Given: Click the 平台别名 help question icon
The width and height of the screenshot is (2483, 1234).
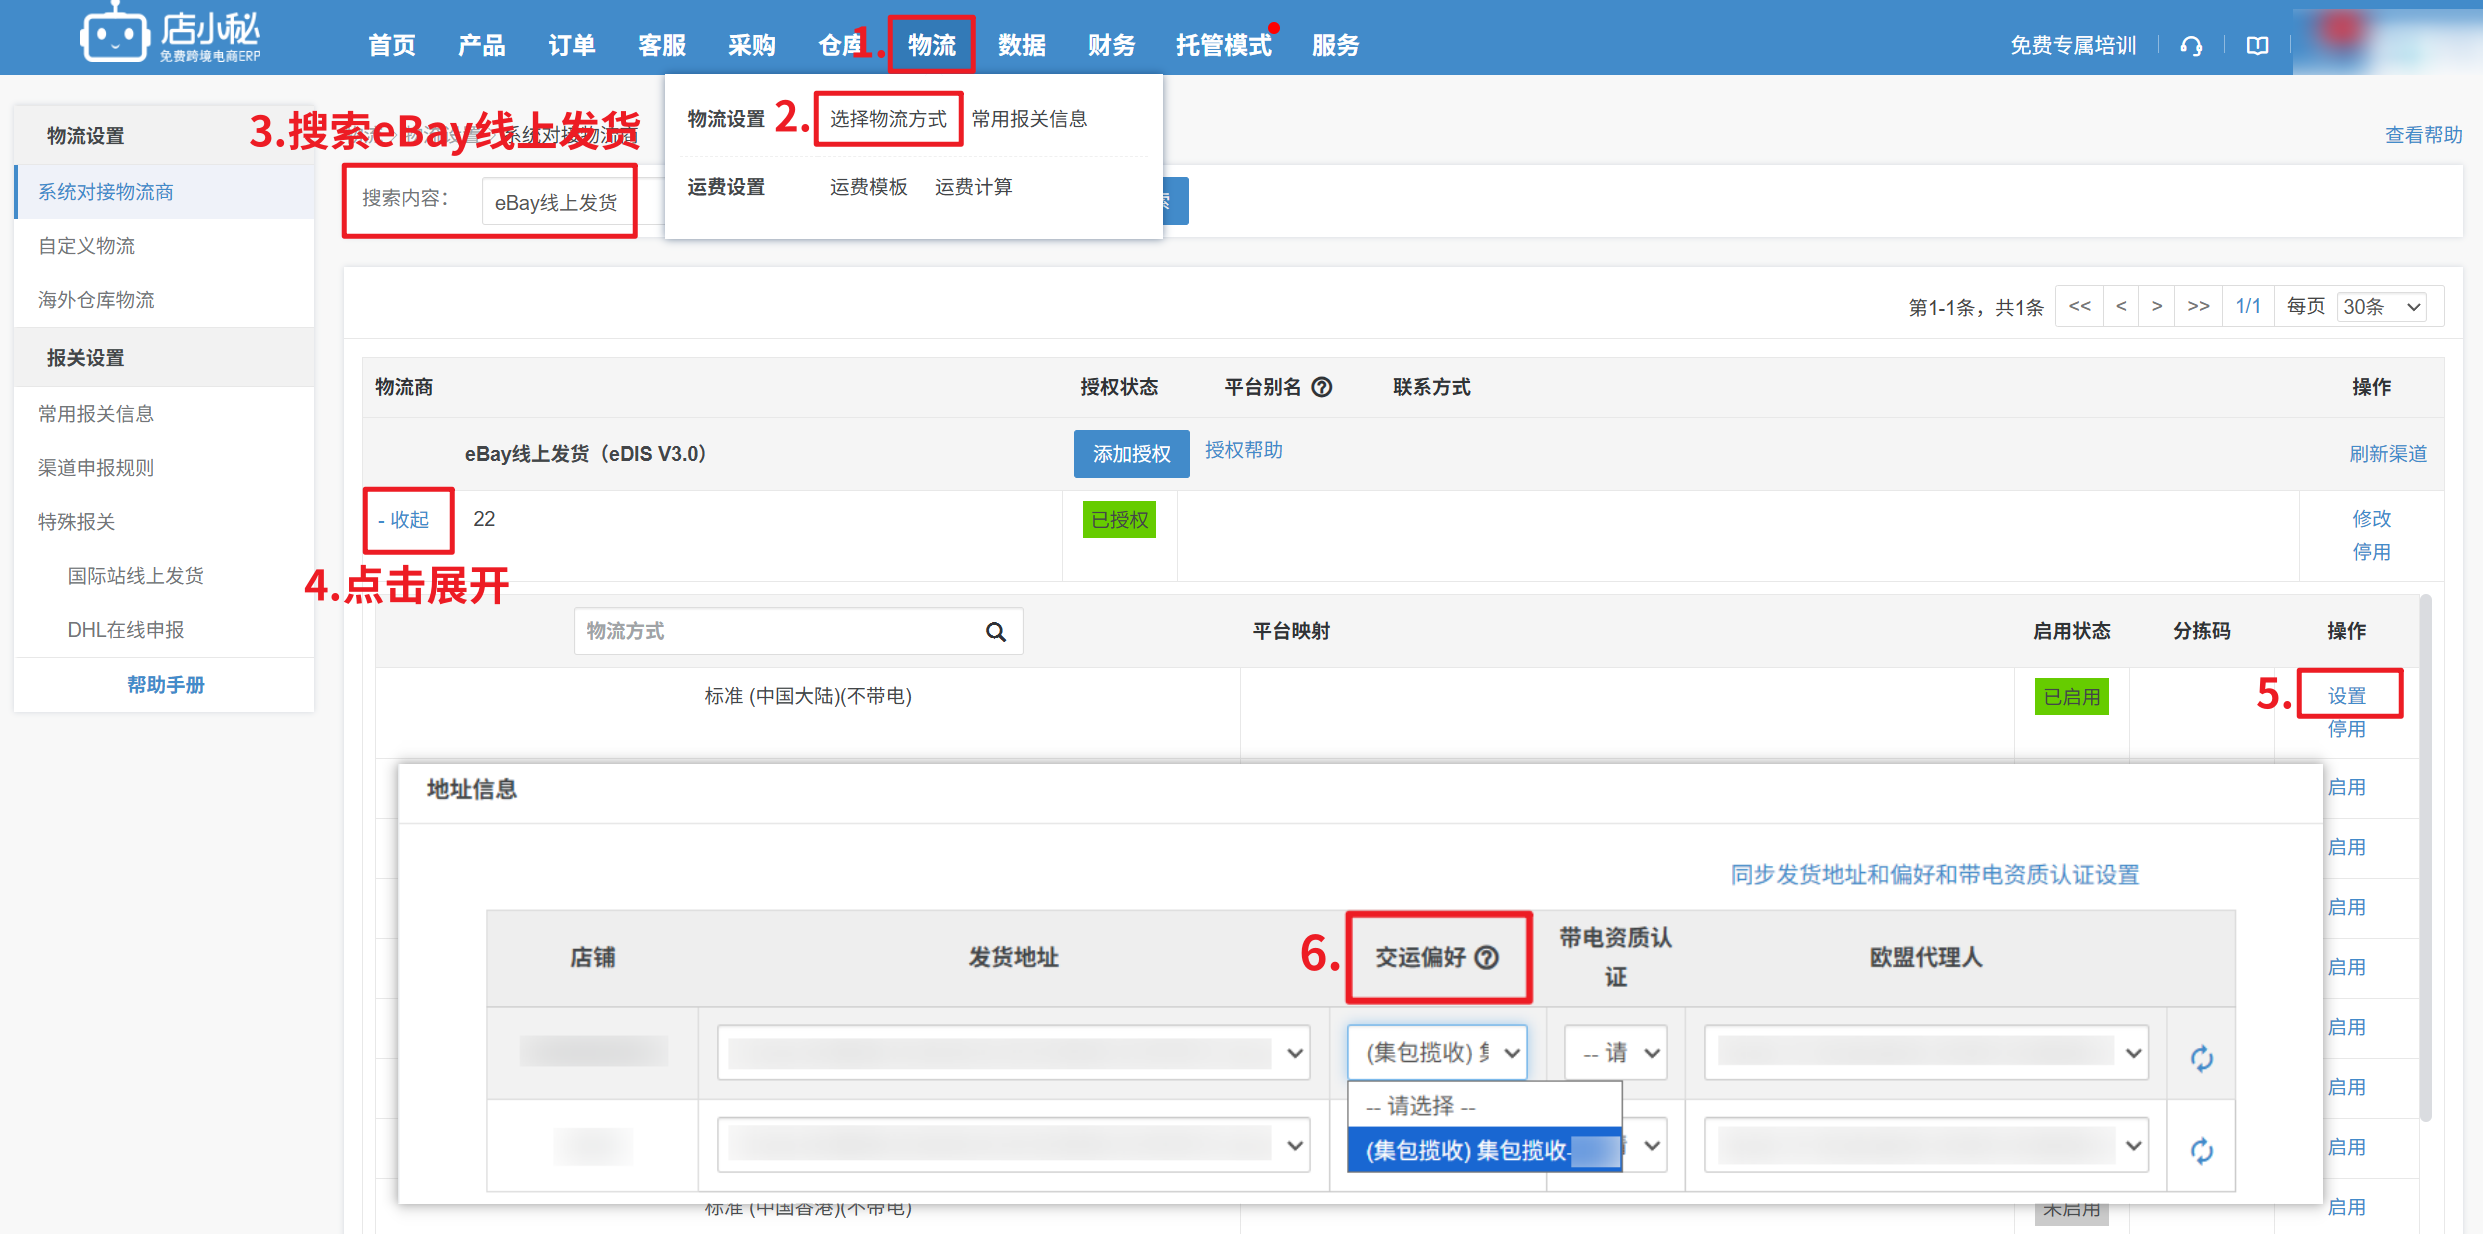Looking at the screenshot, I should pyautogui.click(x=1322, y=387).
